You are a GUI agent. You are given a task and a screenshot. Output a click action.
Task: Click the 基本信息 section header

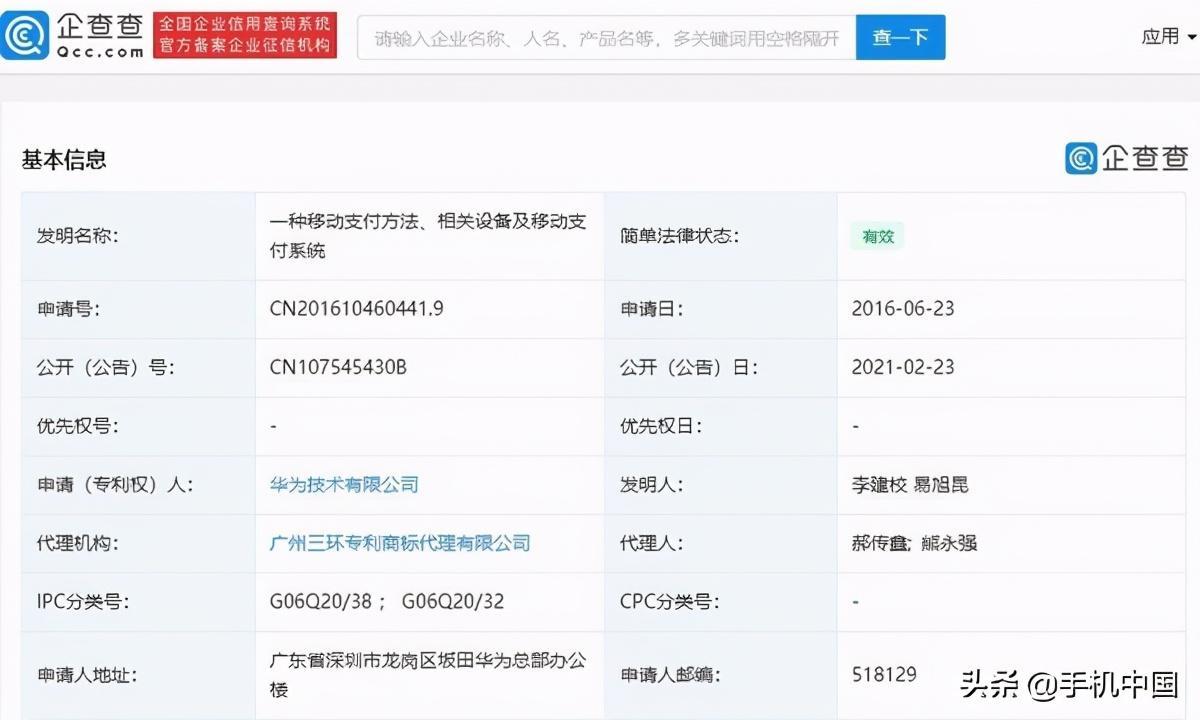tap(63, 159)
